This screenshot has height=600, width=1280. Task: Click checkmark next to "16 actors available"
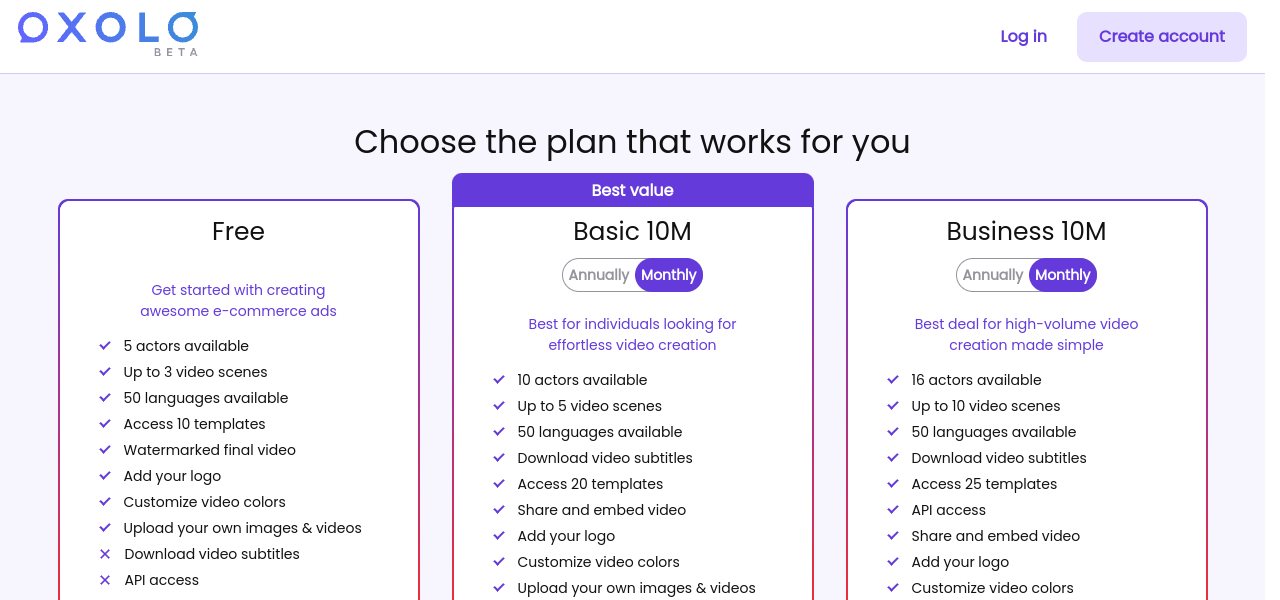pyautogui.click(x=893, y=380)
